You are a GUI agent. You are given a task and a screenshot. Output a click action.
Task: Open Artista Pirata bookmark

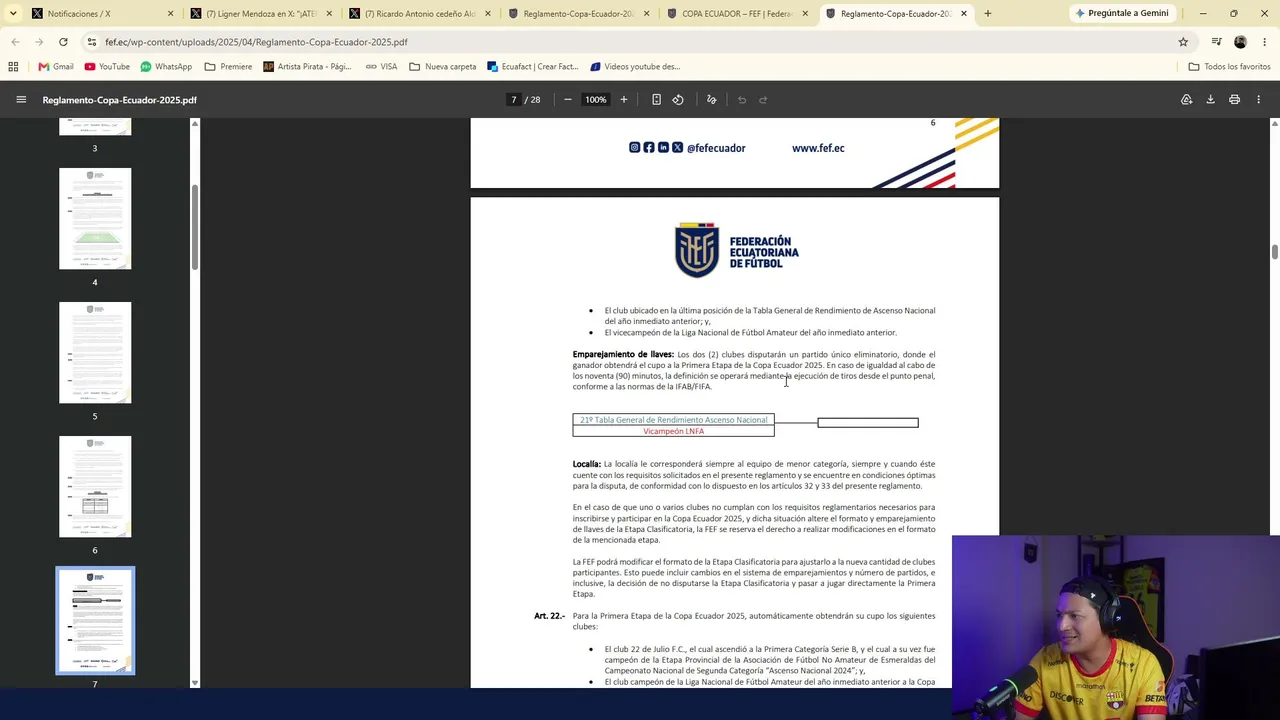[307, 67]
